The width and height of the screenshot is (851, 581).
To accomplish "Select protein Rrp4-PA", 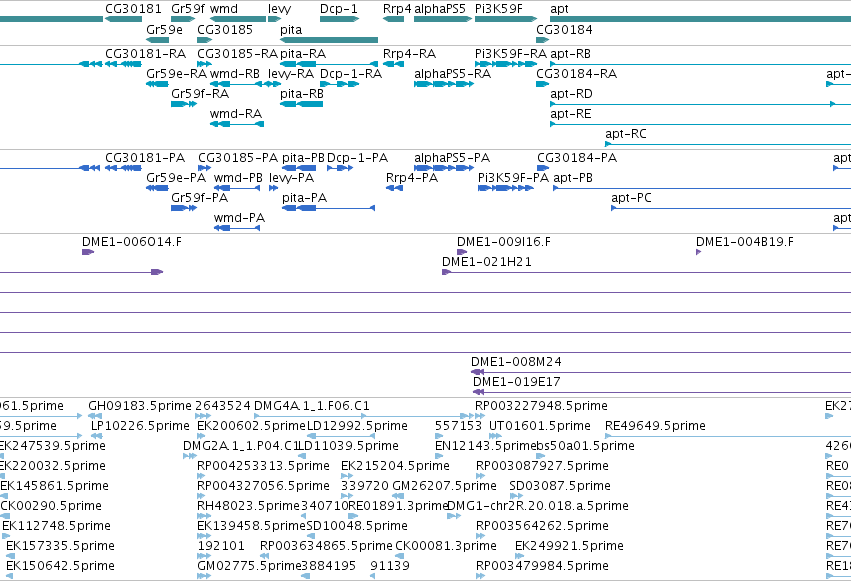I will pos(411,178).
